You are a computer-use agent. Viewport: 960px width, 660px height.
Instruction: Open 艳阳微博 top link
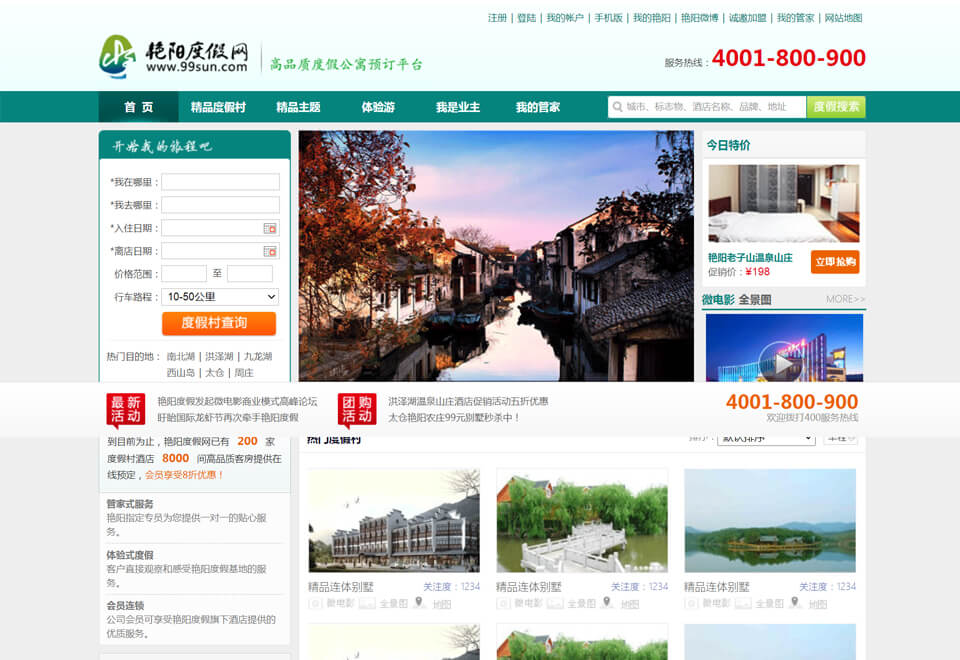pos(700,18)
